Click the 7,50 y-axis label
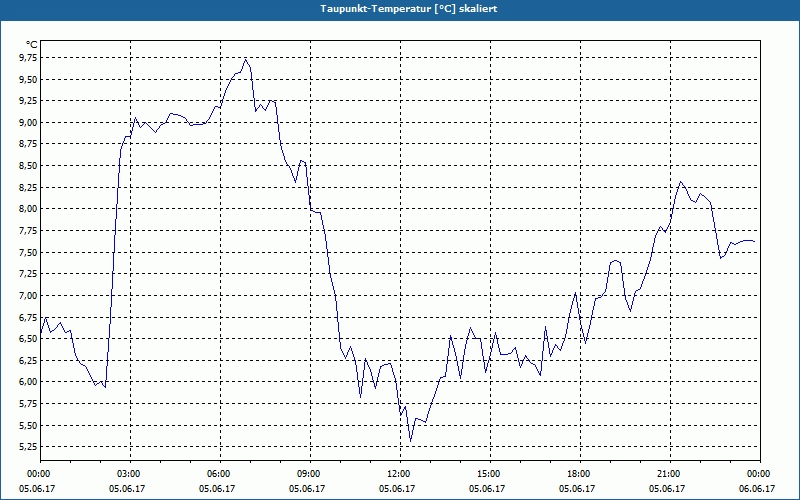Image resolution: width=800 pixels, height=500 pixels. coord(28,252)
